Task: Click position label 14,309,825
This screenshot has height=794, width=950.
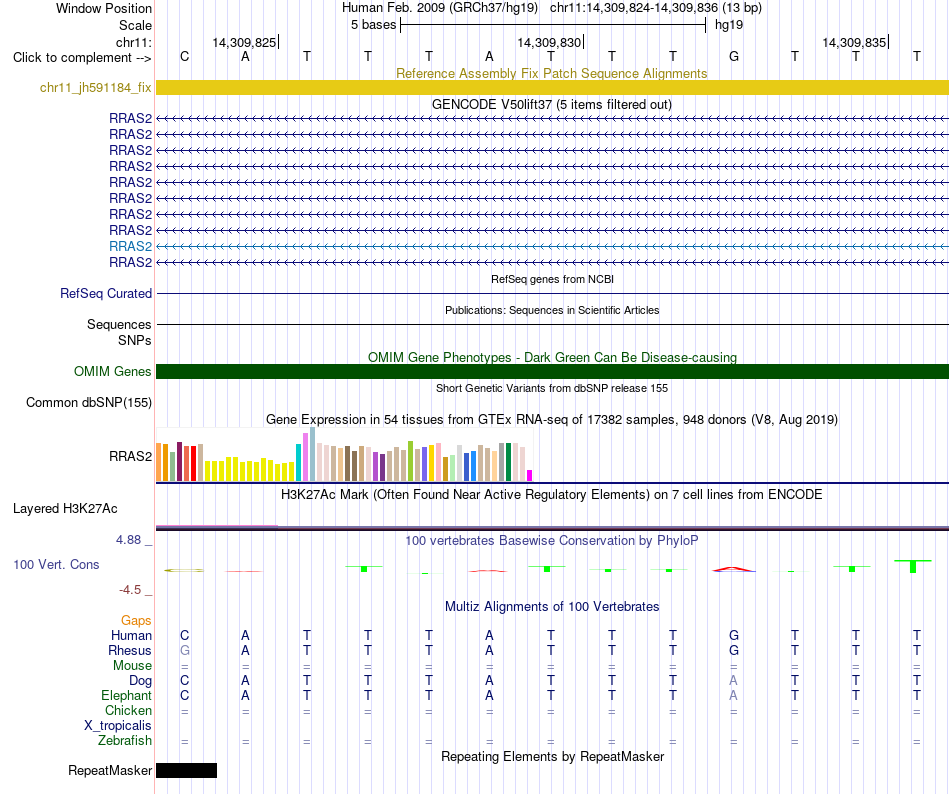Action: pos(244,42)
